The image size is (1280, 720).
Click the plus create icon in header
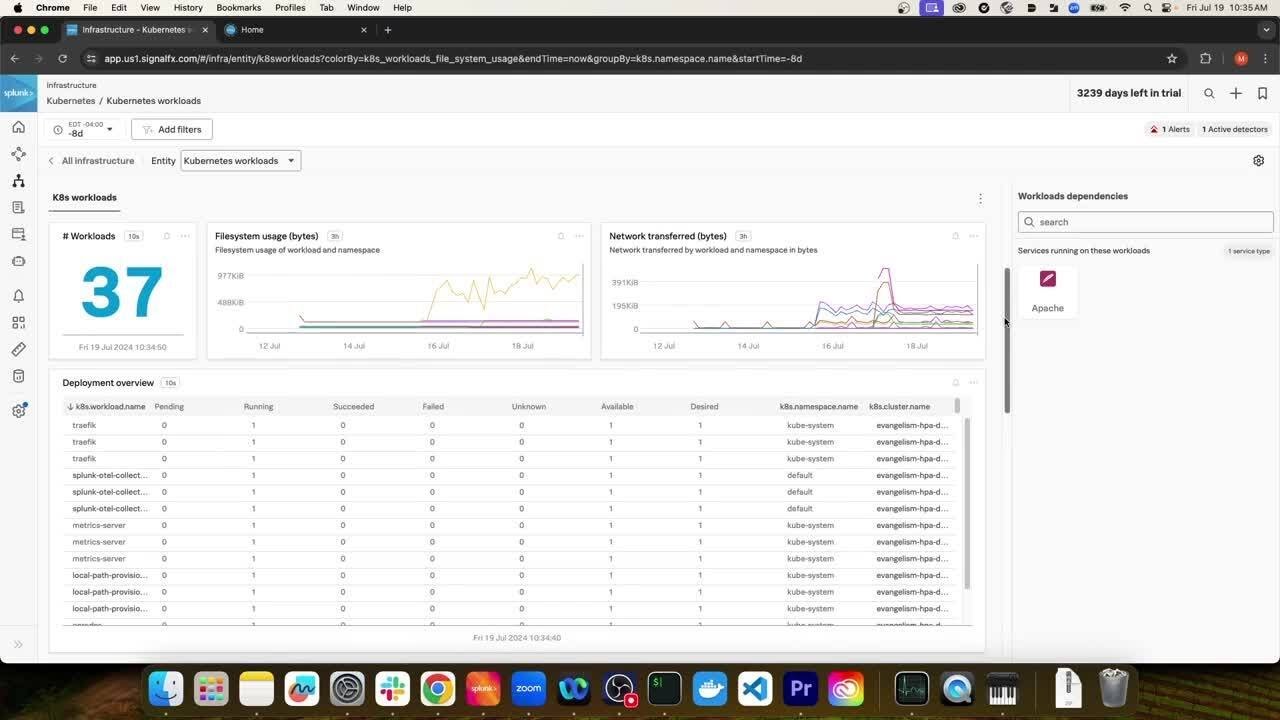click(x=1236, y=93)
